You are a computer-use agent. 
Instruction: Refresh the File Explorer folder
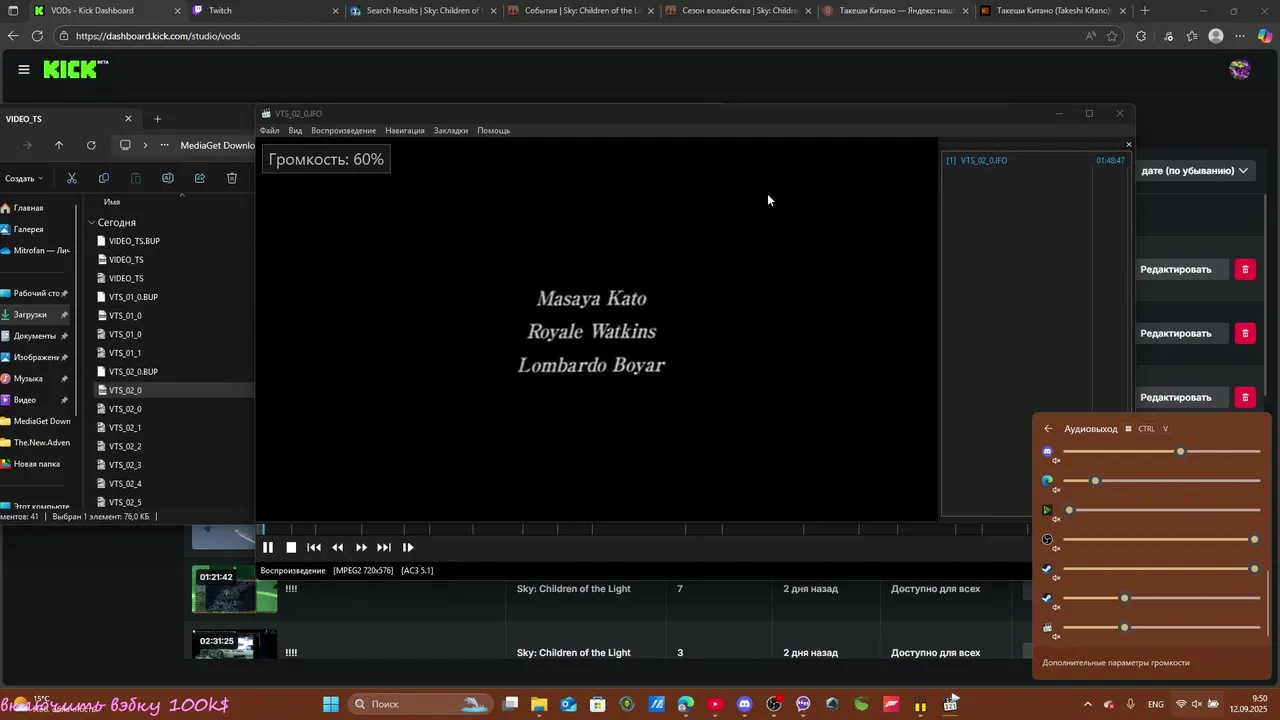[91, 145]
